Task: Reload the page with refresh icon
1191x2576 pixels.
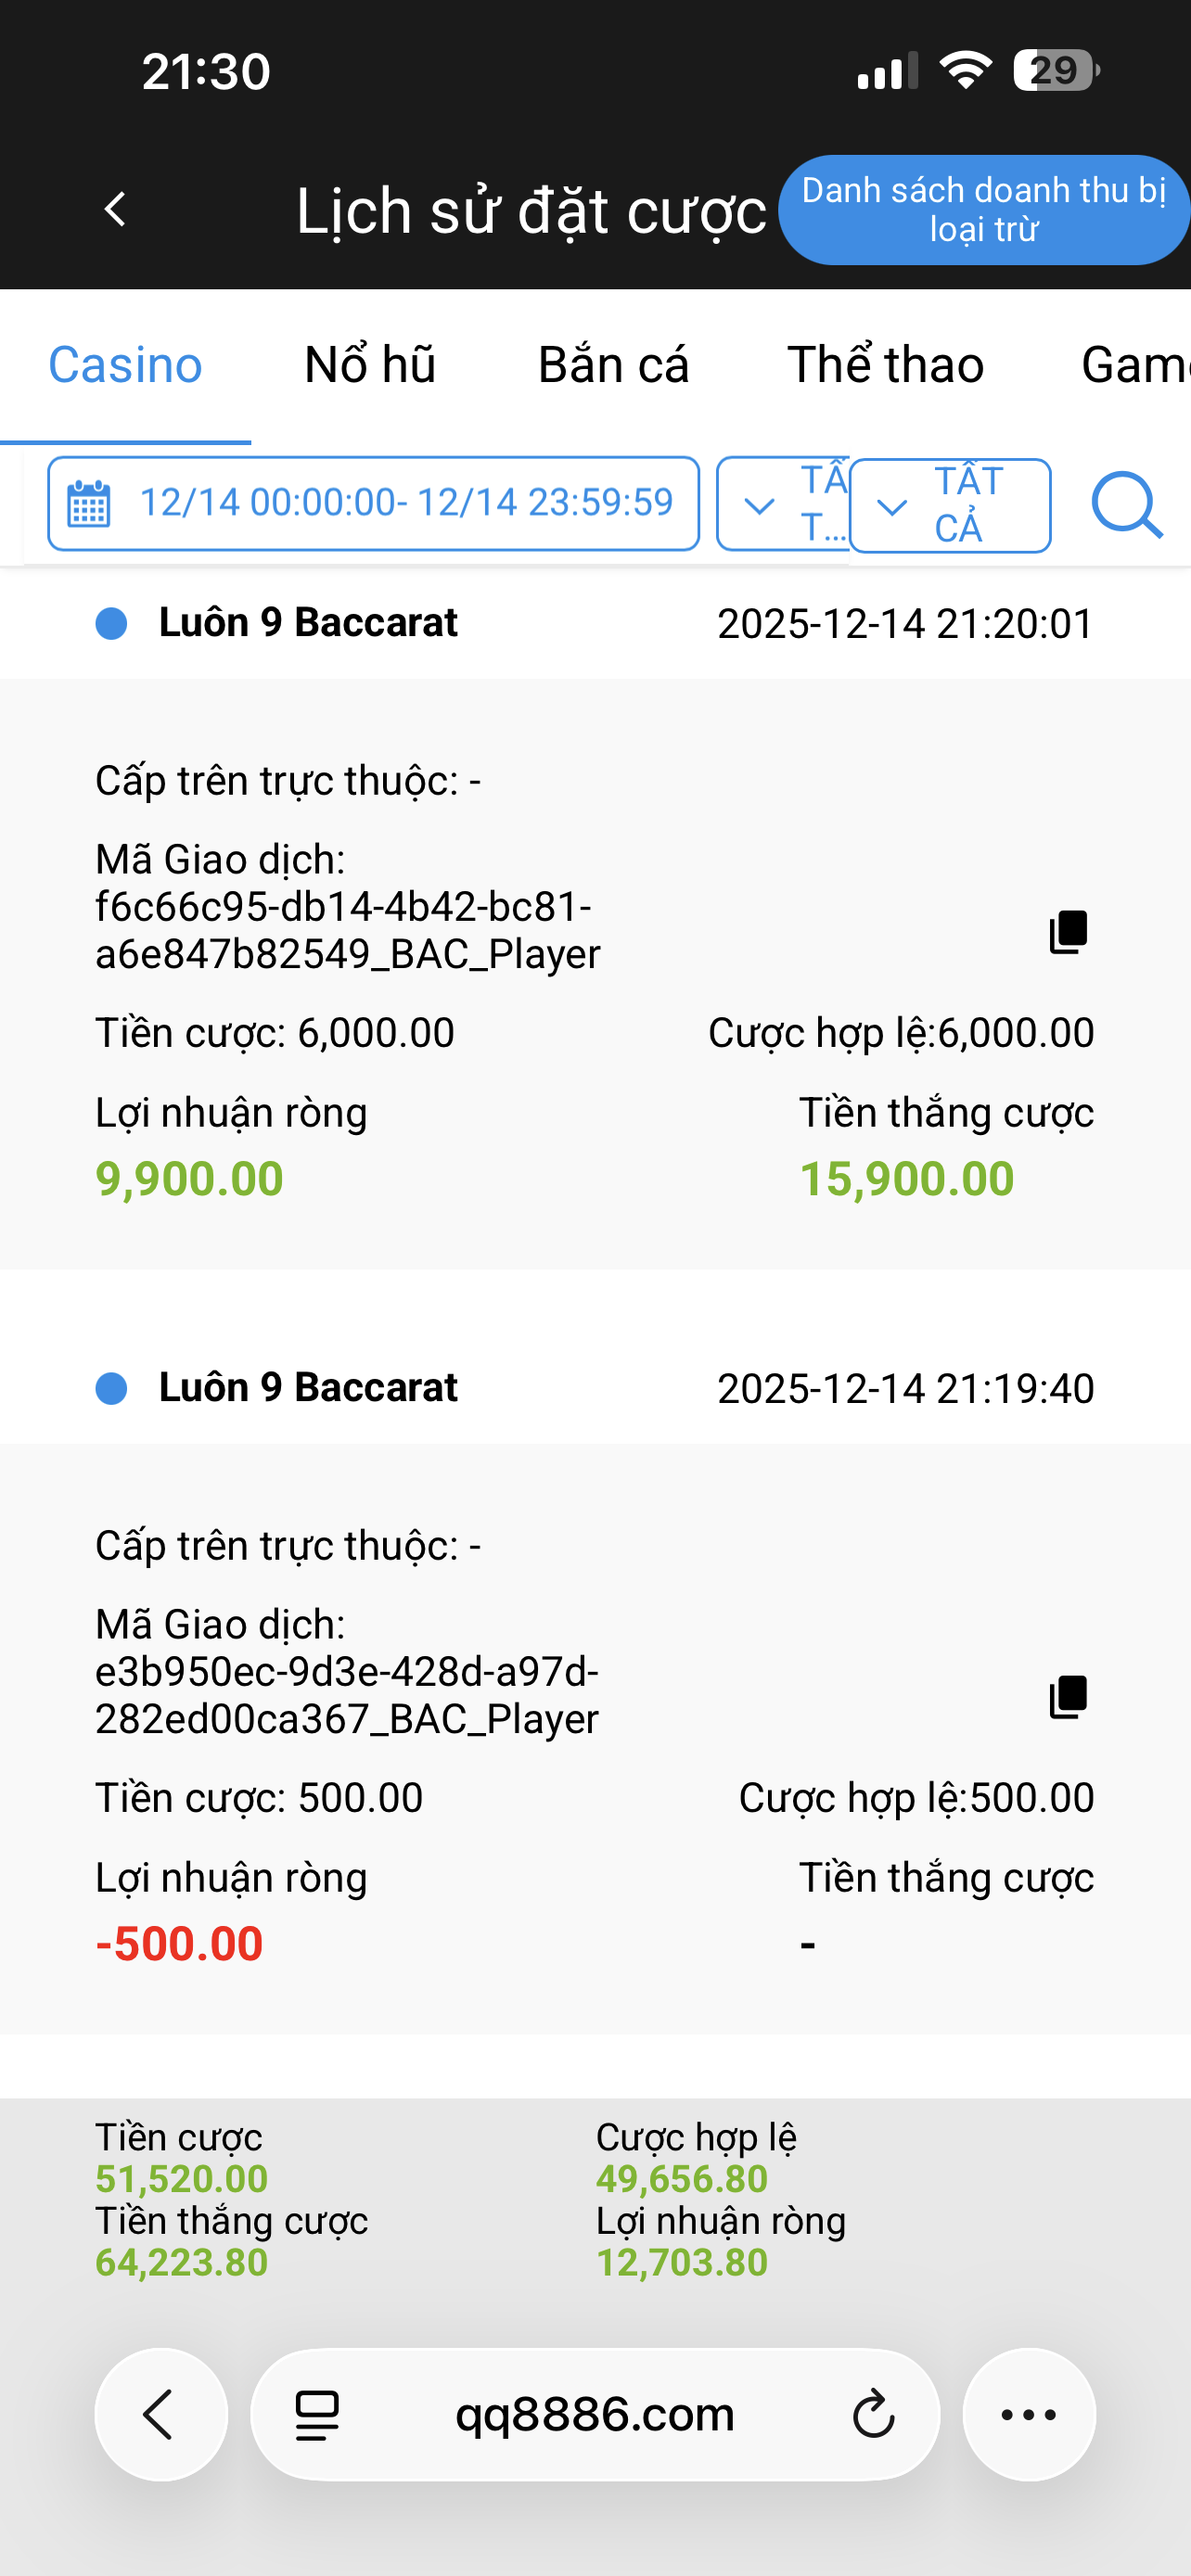Action: (873, 2415)
